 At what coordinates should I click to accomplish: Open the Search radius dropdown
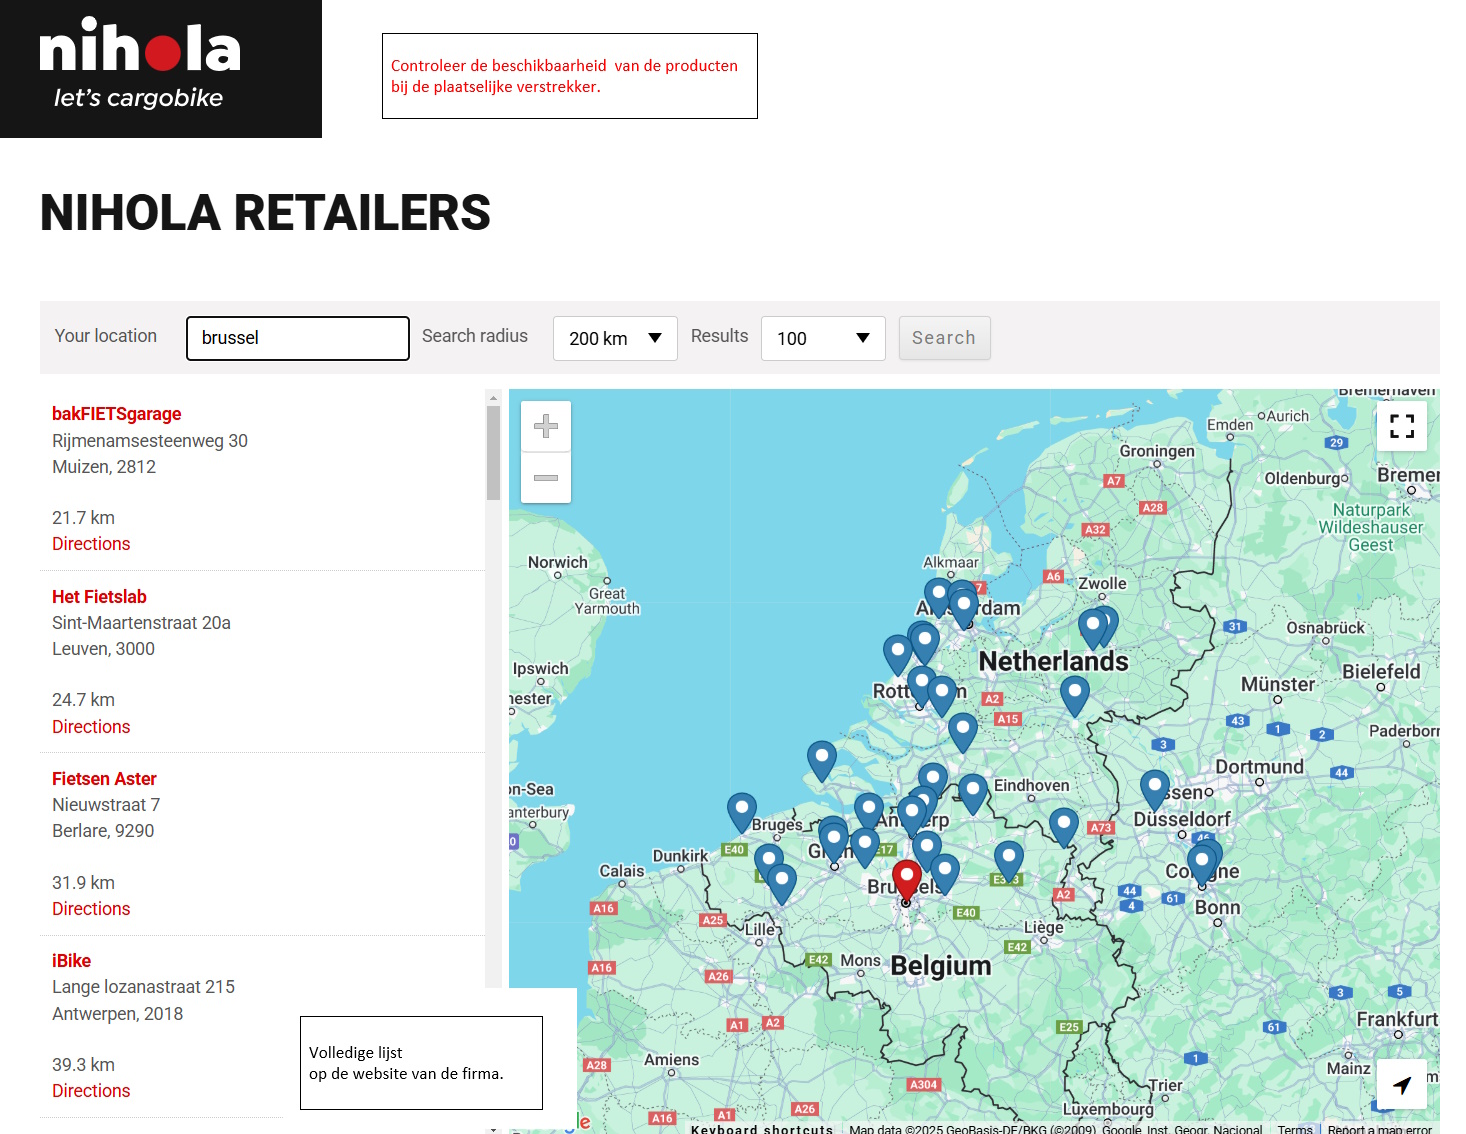pyautogui.click(x=615, y=339)
